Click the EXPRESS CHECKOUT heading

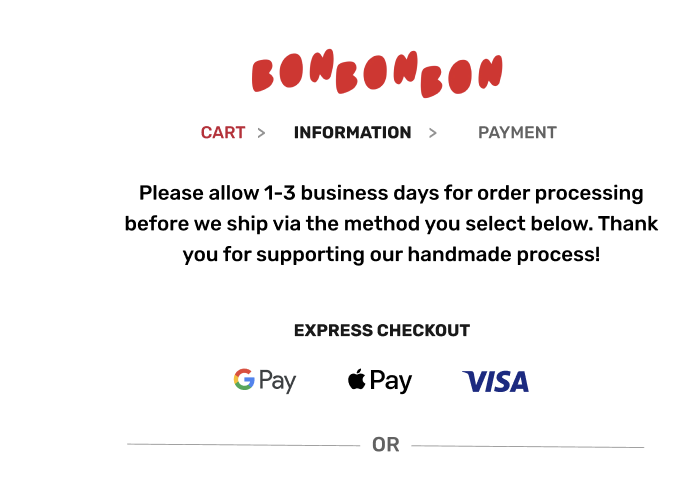[382, 330]
